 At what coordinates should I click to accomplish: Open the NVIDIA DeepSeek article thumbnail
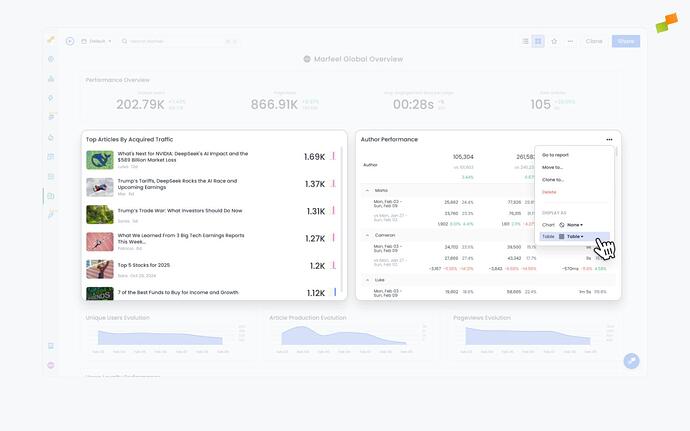(x=100, y=160)
